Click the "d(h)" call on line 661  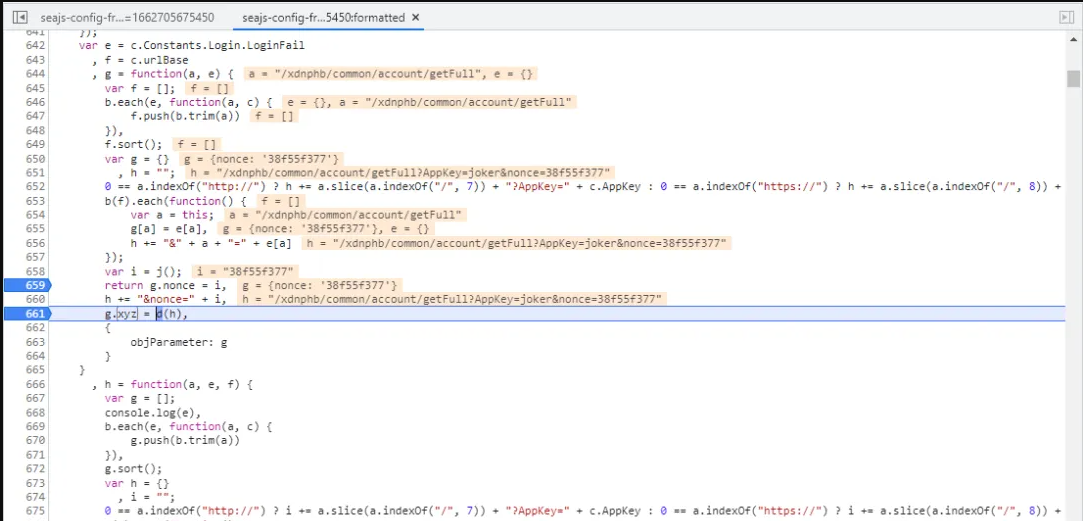(170, 314)
